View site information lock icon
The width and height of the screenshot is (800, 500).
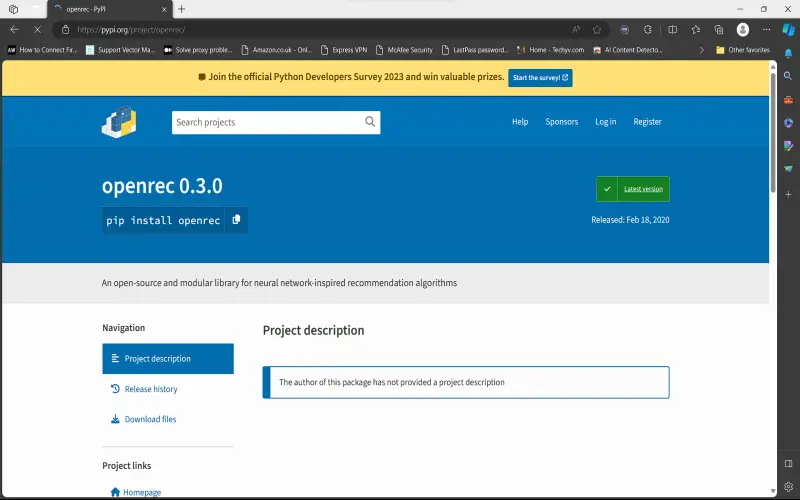coord(65,30)
